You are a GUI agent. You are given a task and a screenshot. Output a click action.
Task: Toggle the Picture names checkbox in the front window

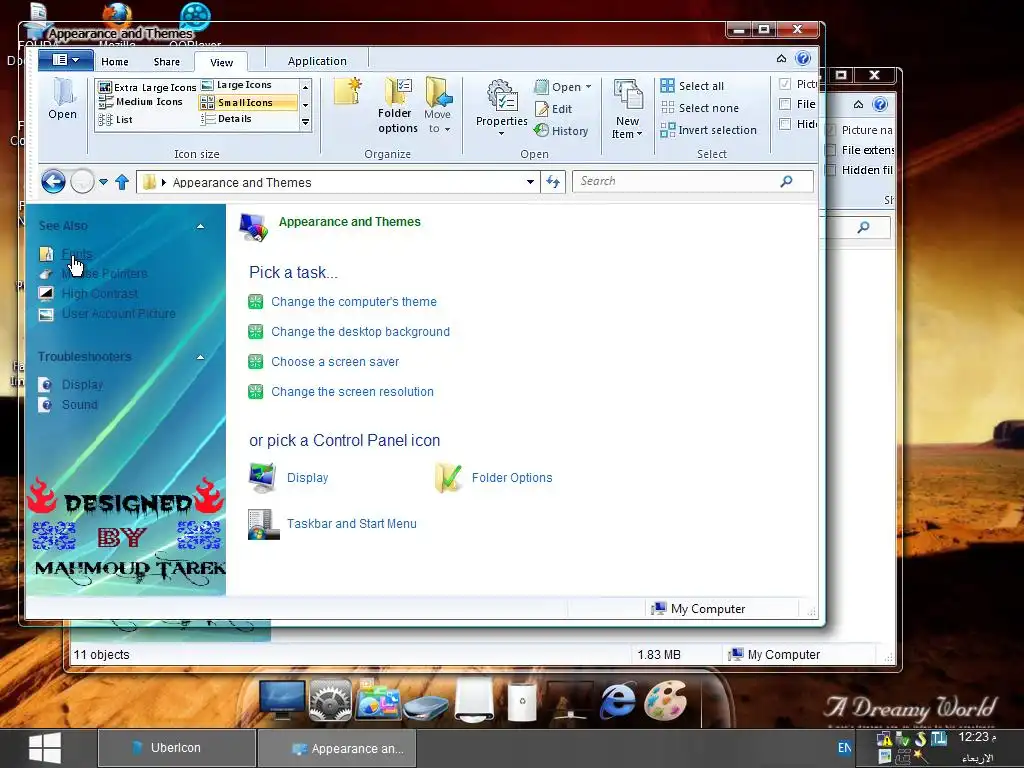(785, 84)
